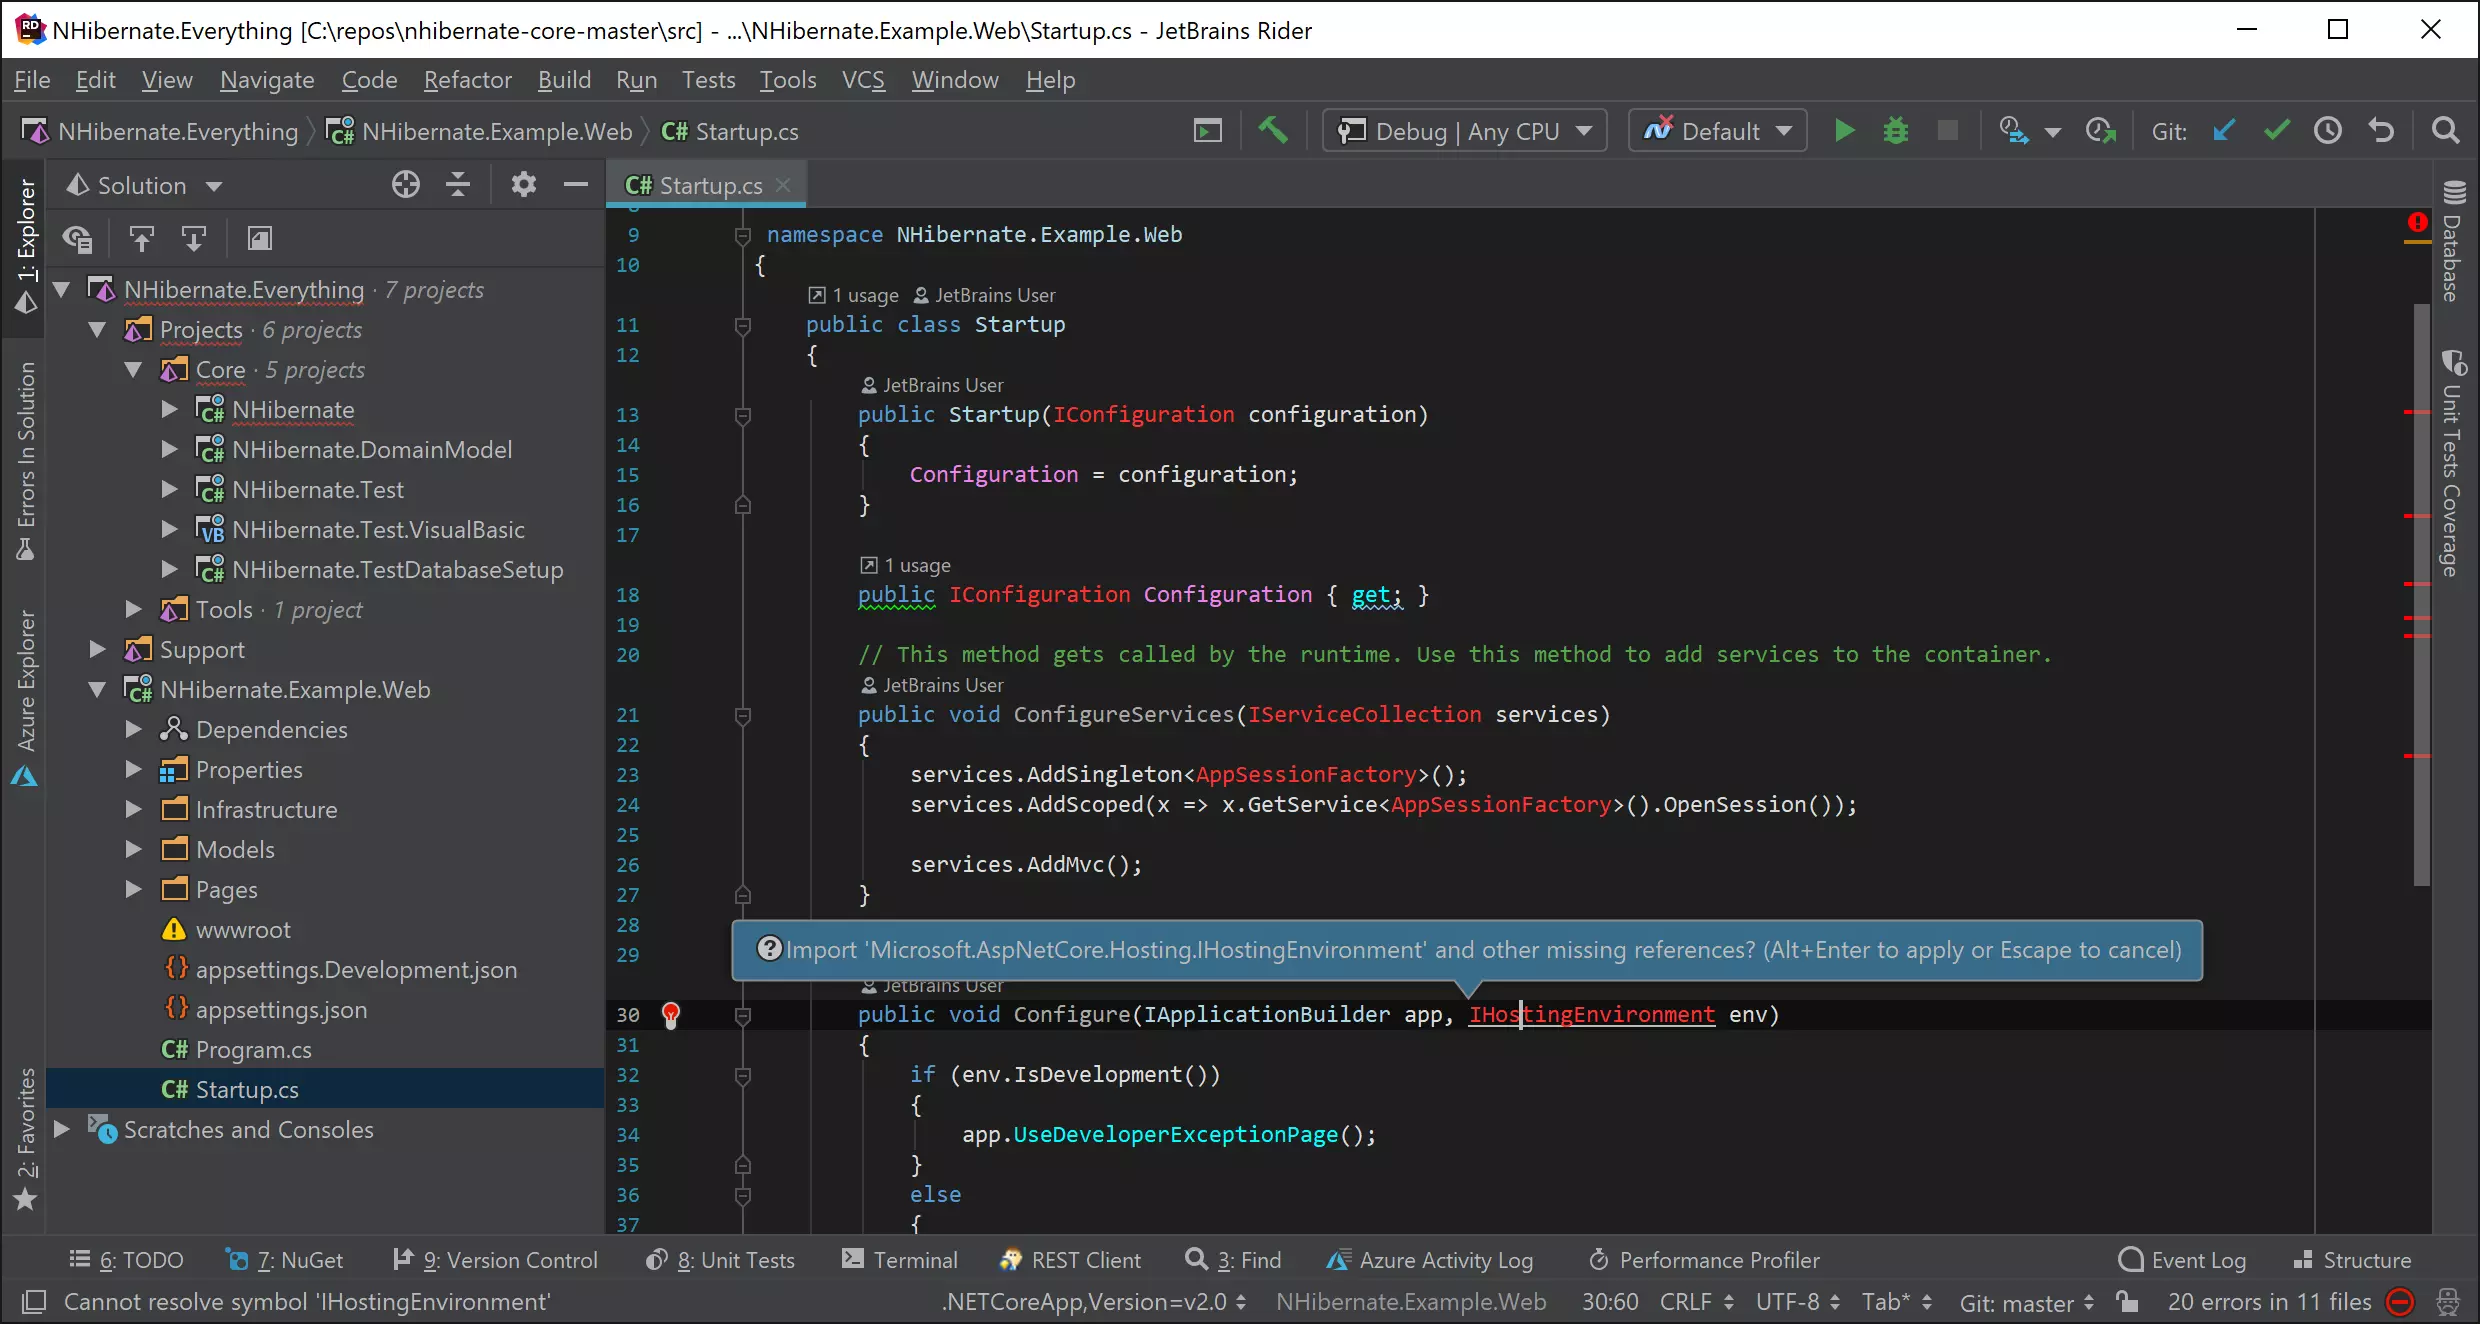2480x1324 pixels.
Task: Click the Terminal tab in the bottom bar
Action: [914, 1260]
